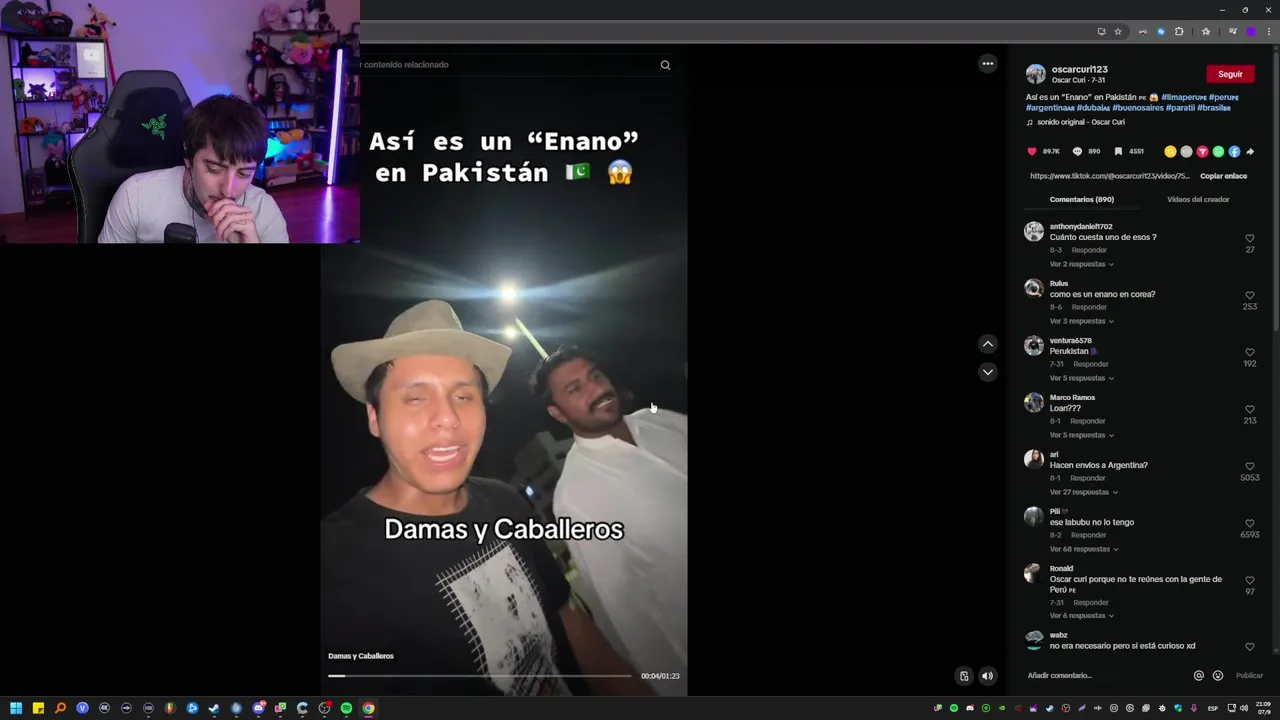The width and height of the screenshot is (1280, 720).
Task: Open Pili's commenter avatar
Action: click(1034, 517)
